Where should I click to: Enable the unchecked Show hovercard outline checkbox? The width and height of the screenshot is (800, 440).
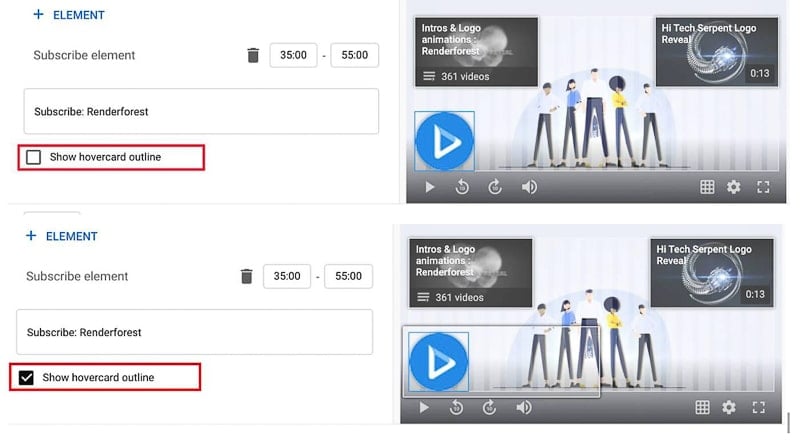point(34,157)
